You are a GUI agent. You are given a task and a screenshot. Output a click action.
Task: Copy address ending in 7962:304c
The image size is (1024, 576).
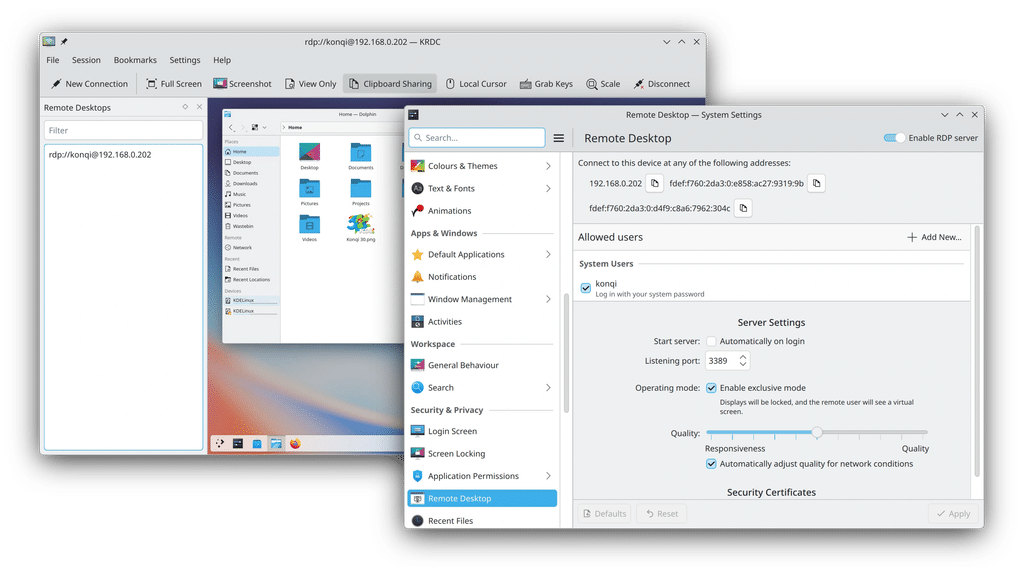[x=743, y=208]
